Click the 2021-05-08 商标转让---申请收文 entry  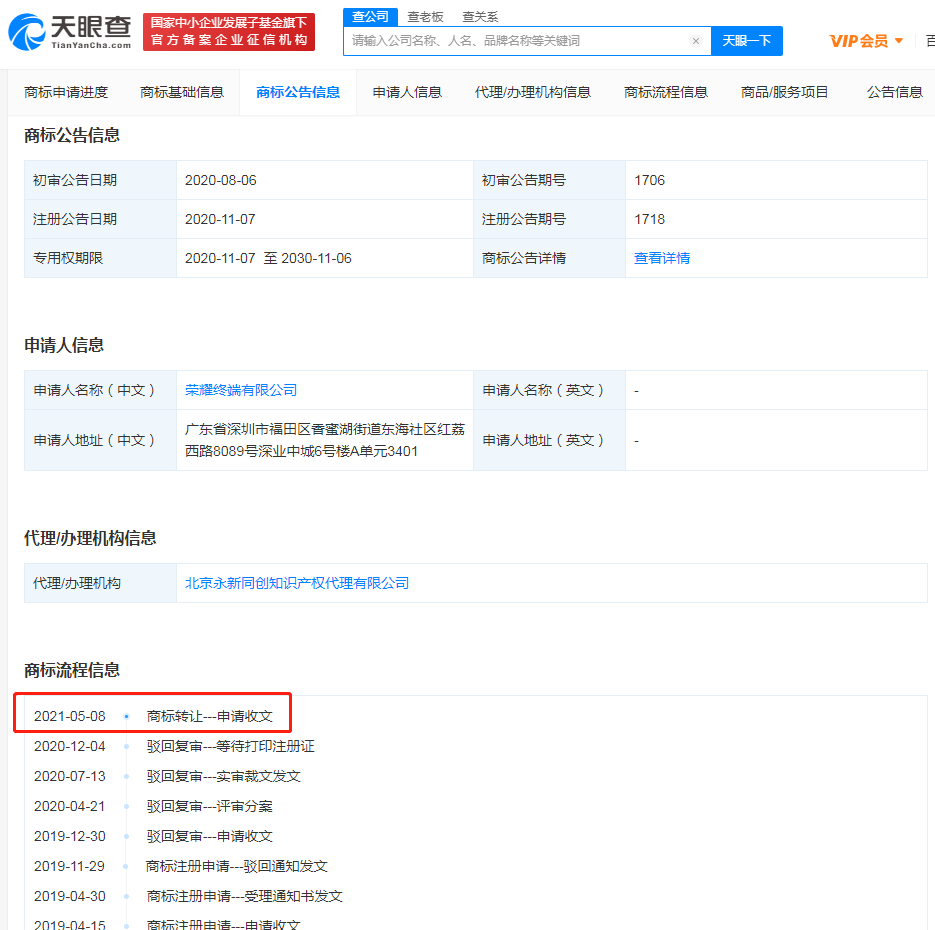[x=153, y=716]
